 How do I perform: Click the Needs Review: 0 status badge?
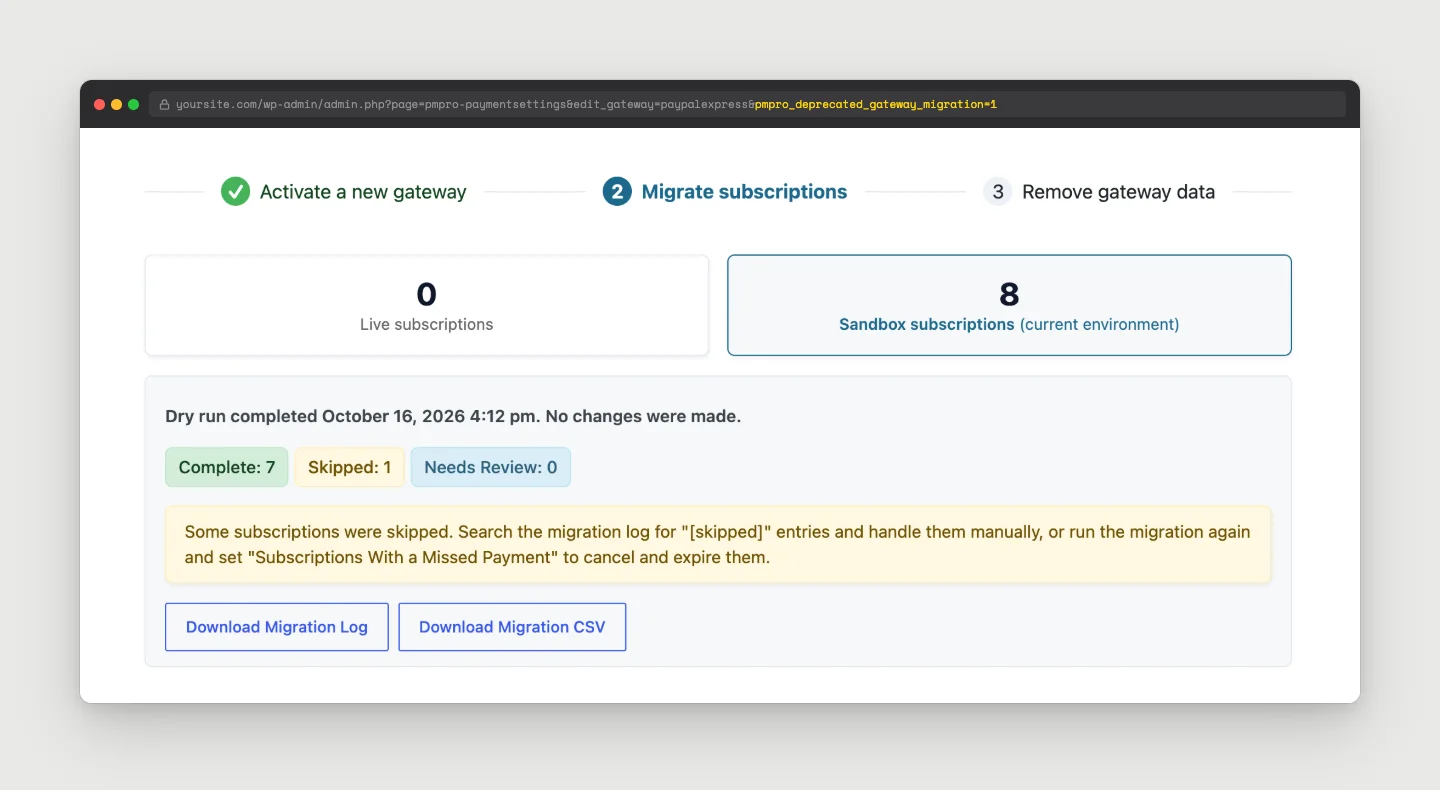point(491,467)
